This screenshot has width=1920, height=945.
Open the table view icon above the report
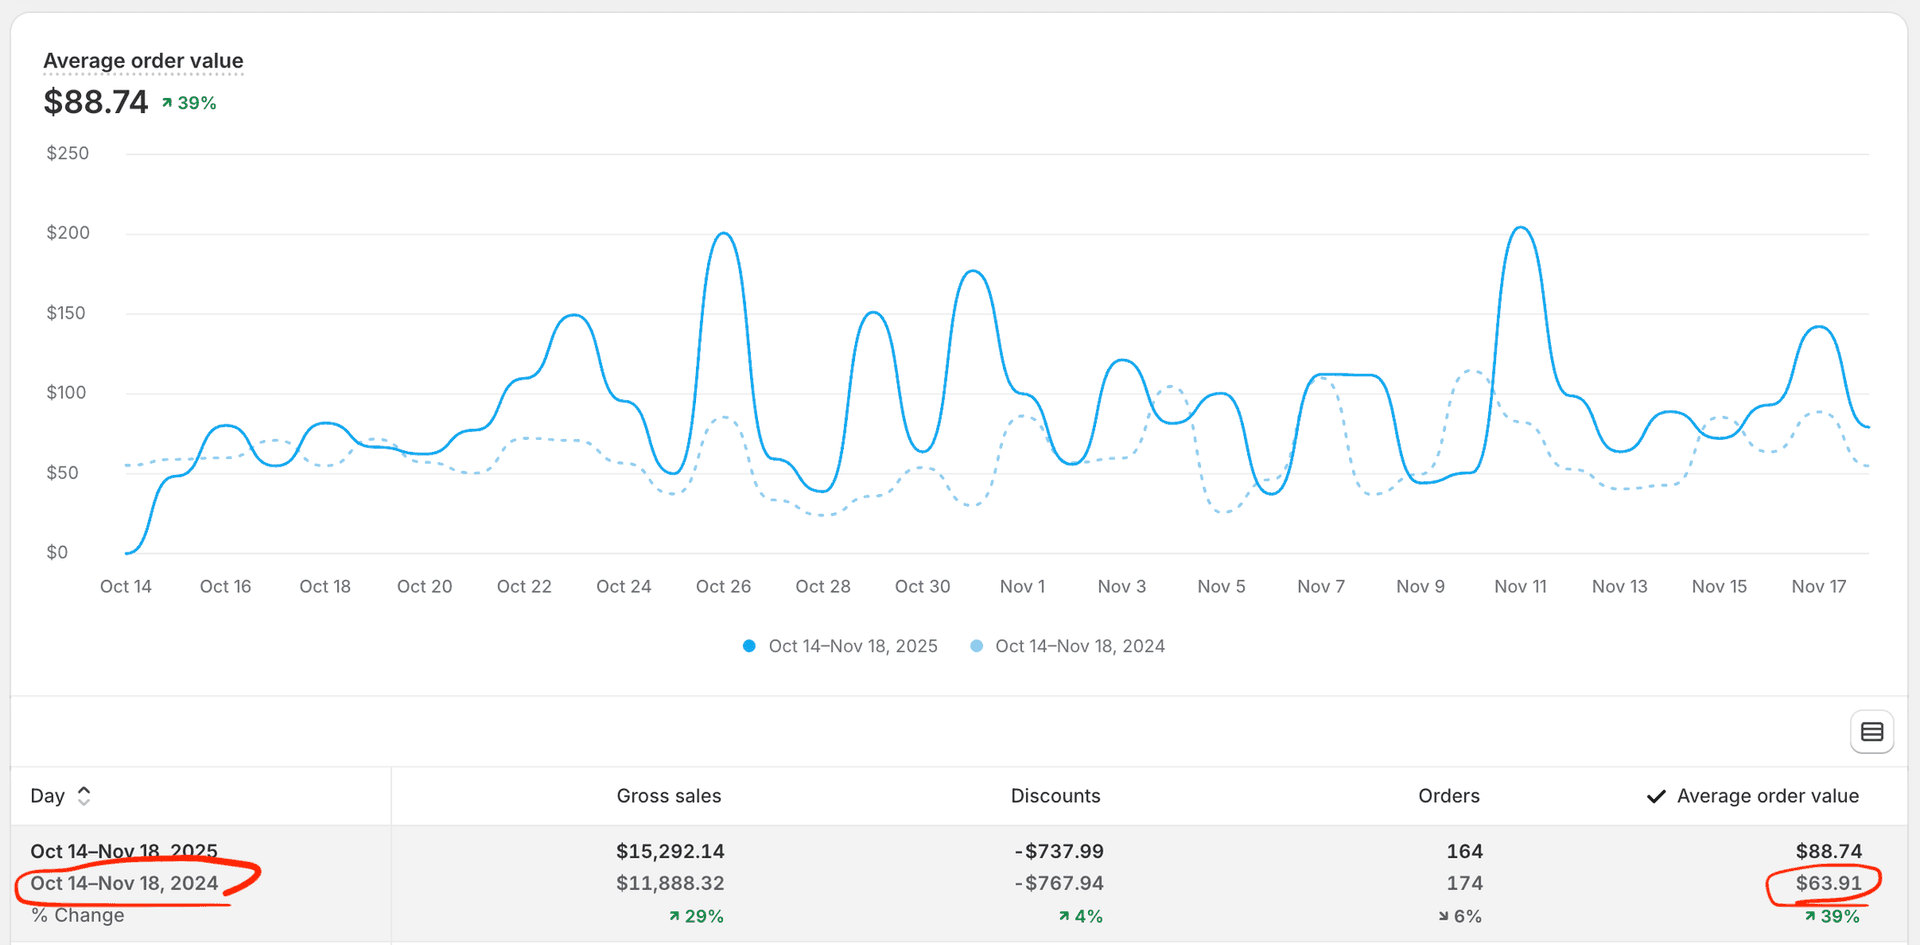pos(1872,731)
